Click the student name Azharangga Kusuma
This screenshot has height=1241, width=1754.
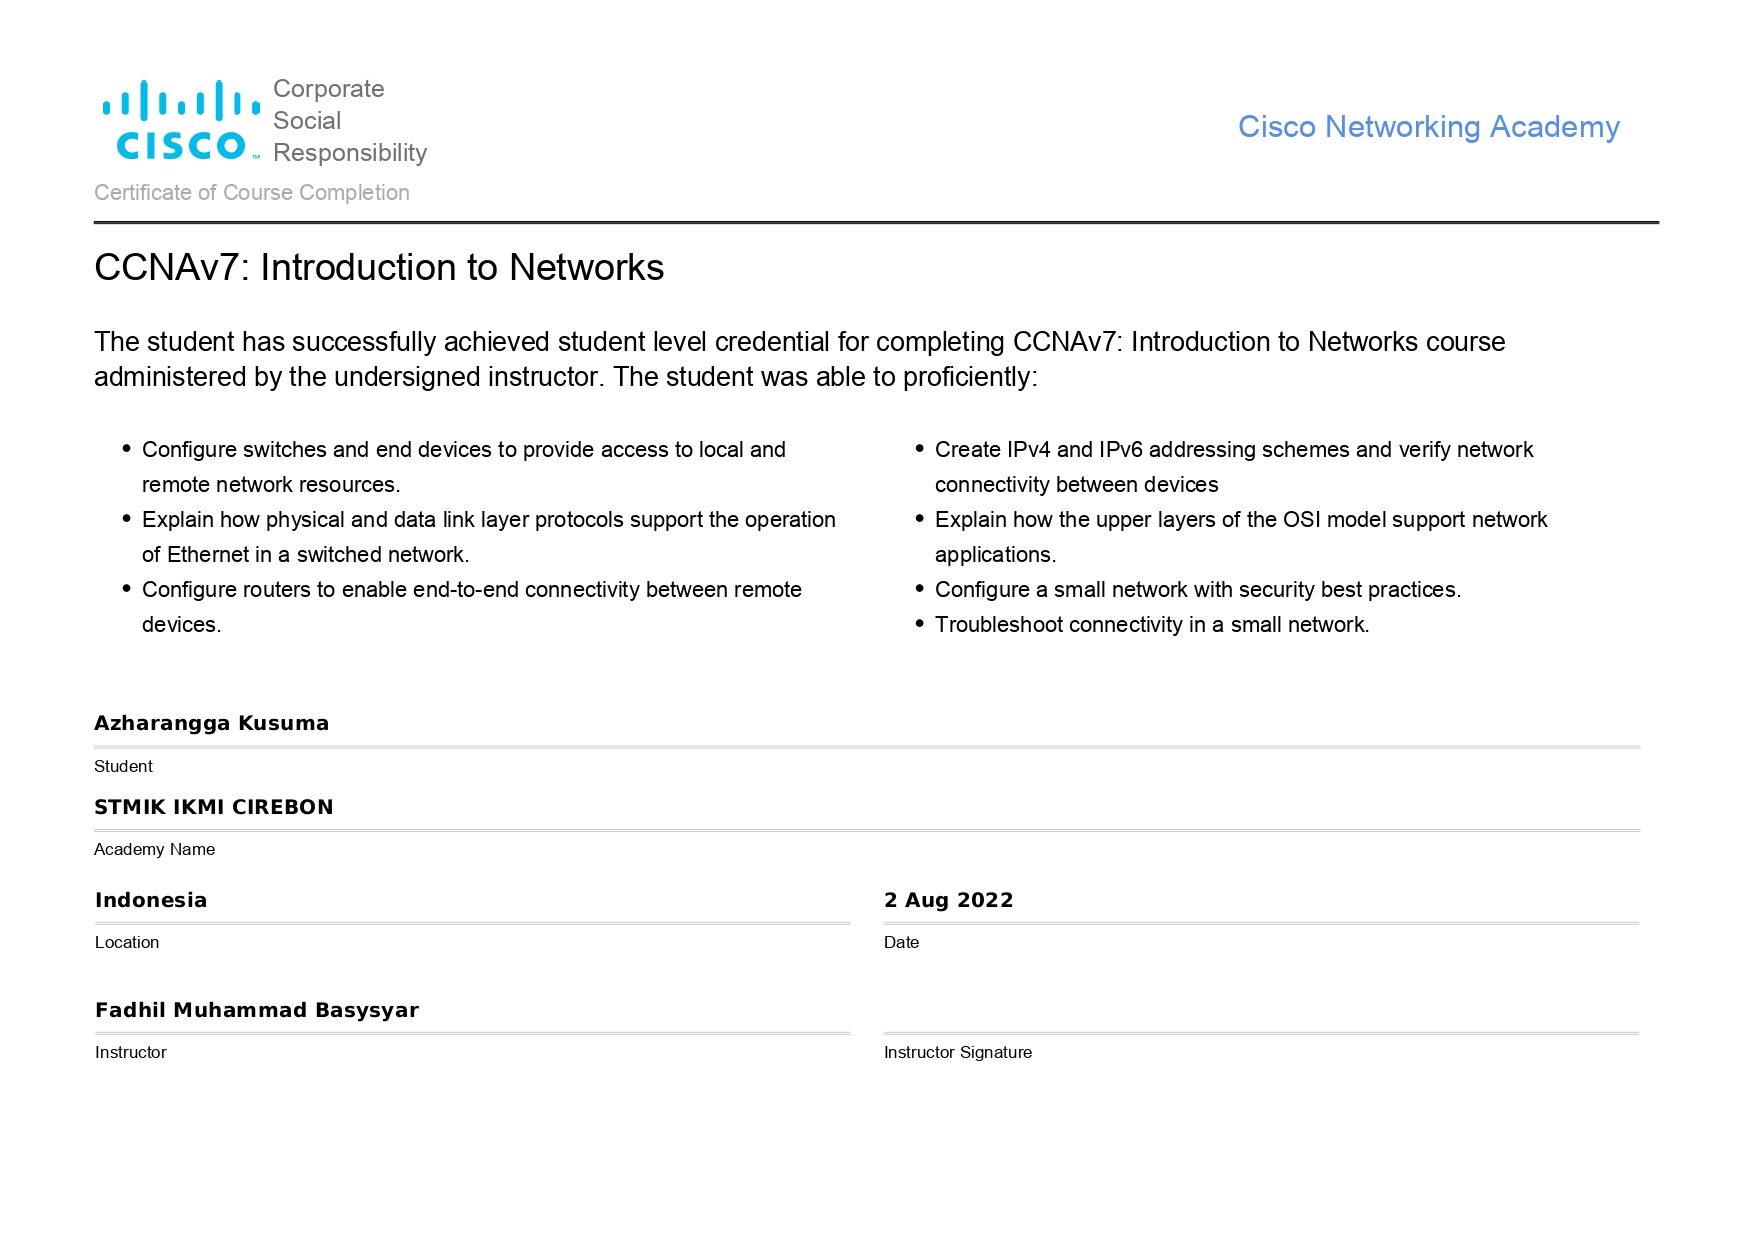click(x=211, y=723)
